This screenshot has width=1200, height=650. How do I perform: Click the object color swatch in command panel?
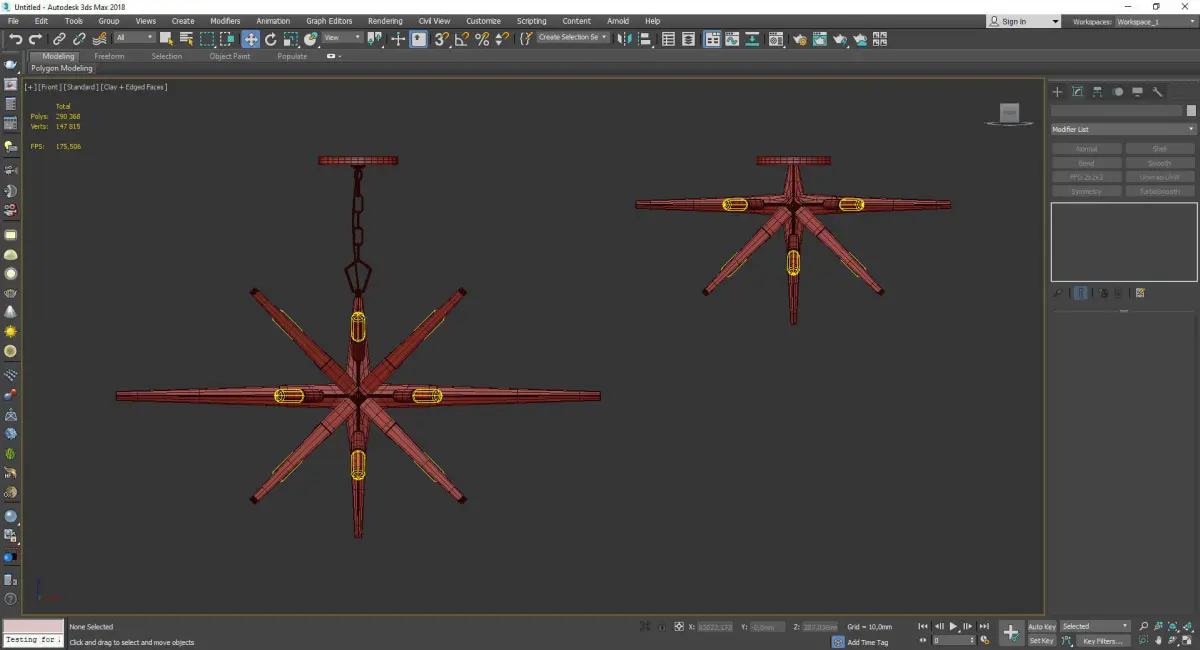tap(1191, 111)
